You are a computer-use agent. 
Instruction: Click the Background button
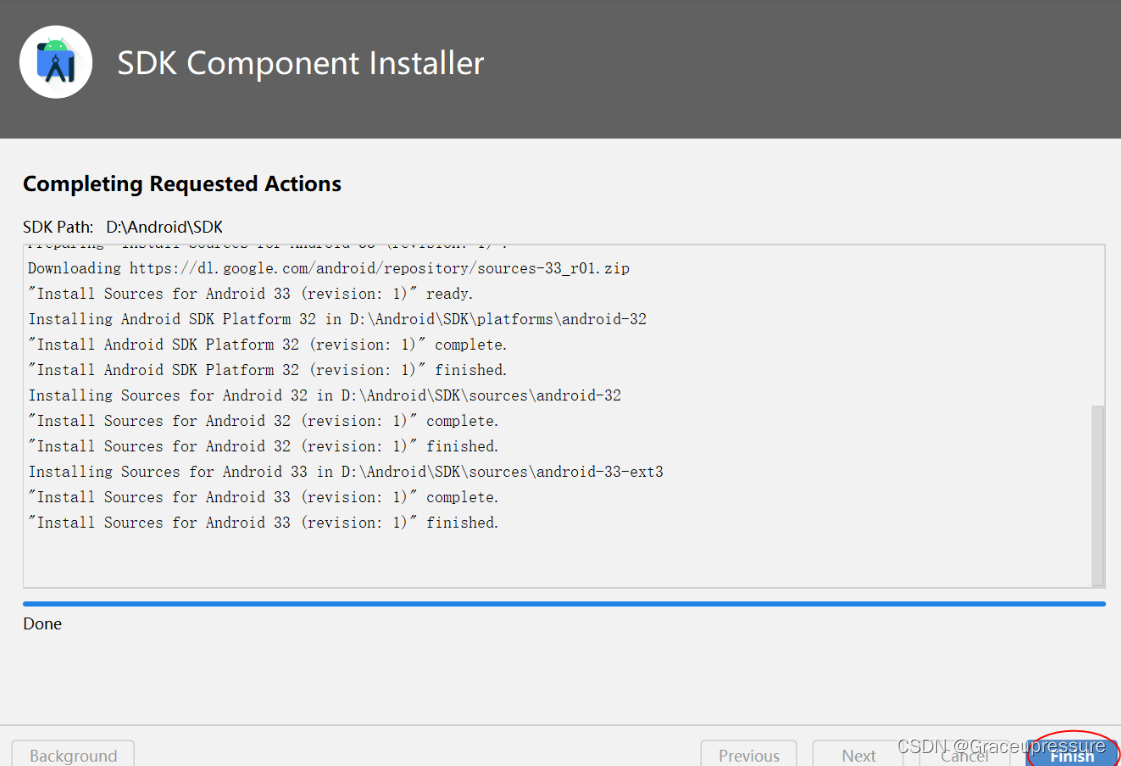pos(73,755)
